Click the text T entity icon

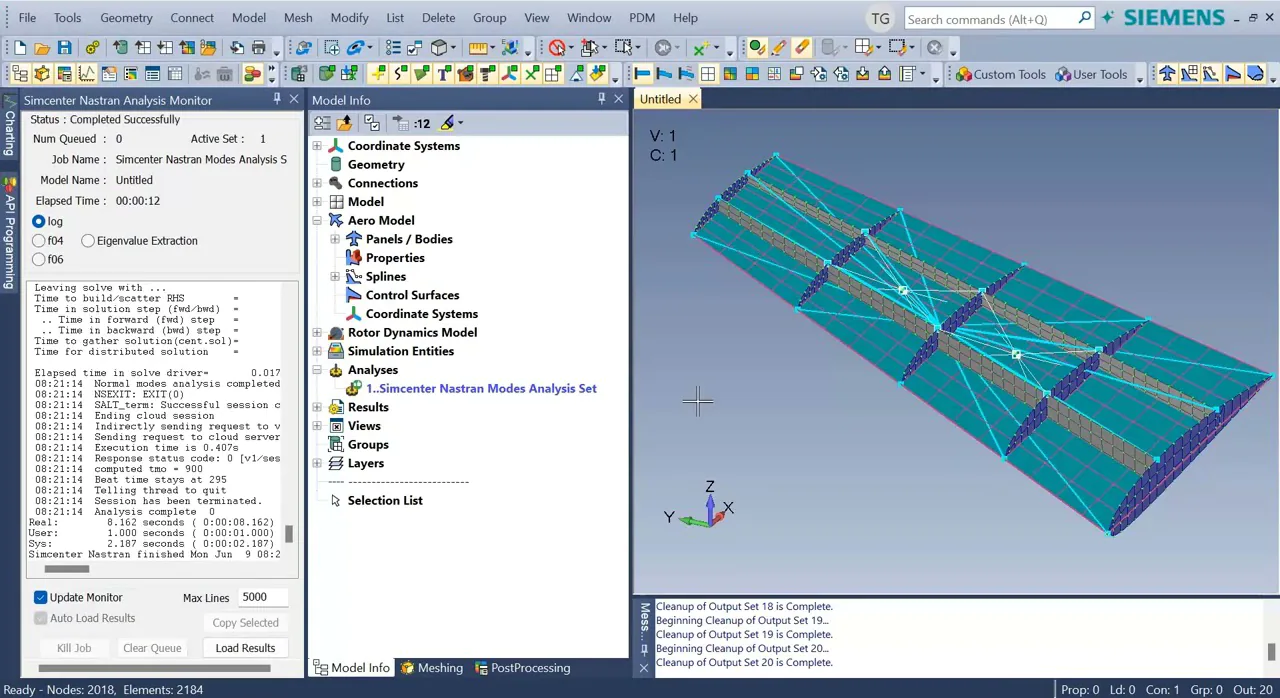coord(443,74)
